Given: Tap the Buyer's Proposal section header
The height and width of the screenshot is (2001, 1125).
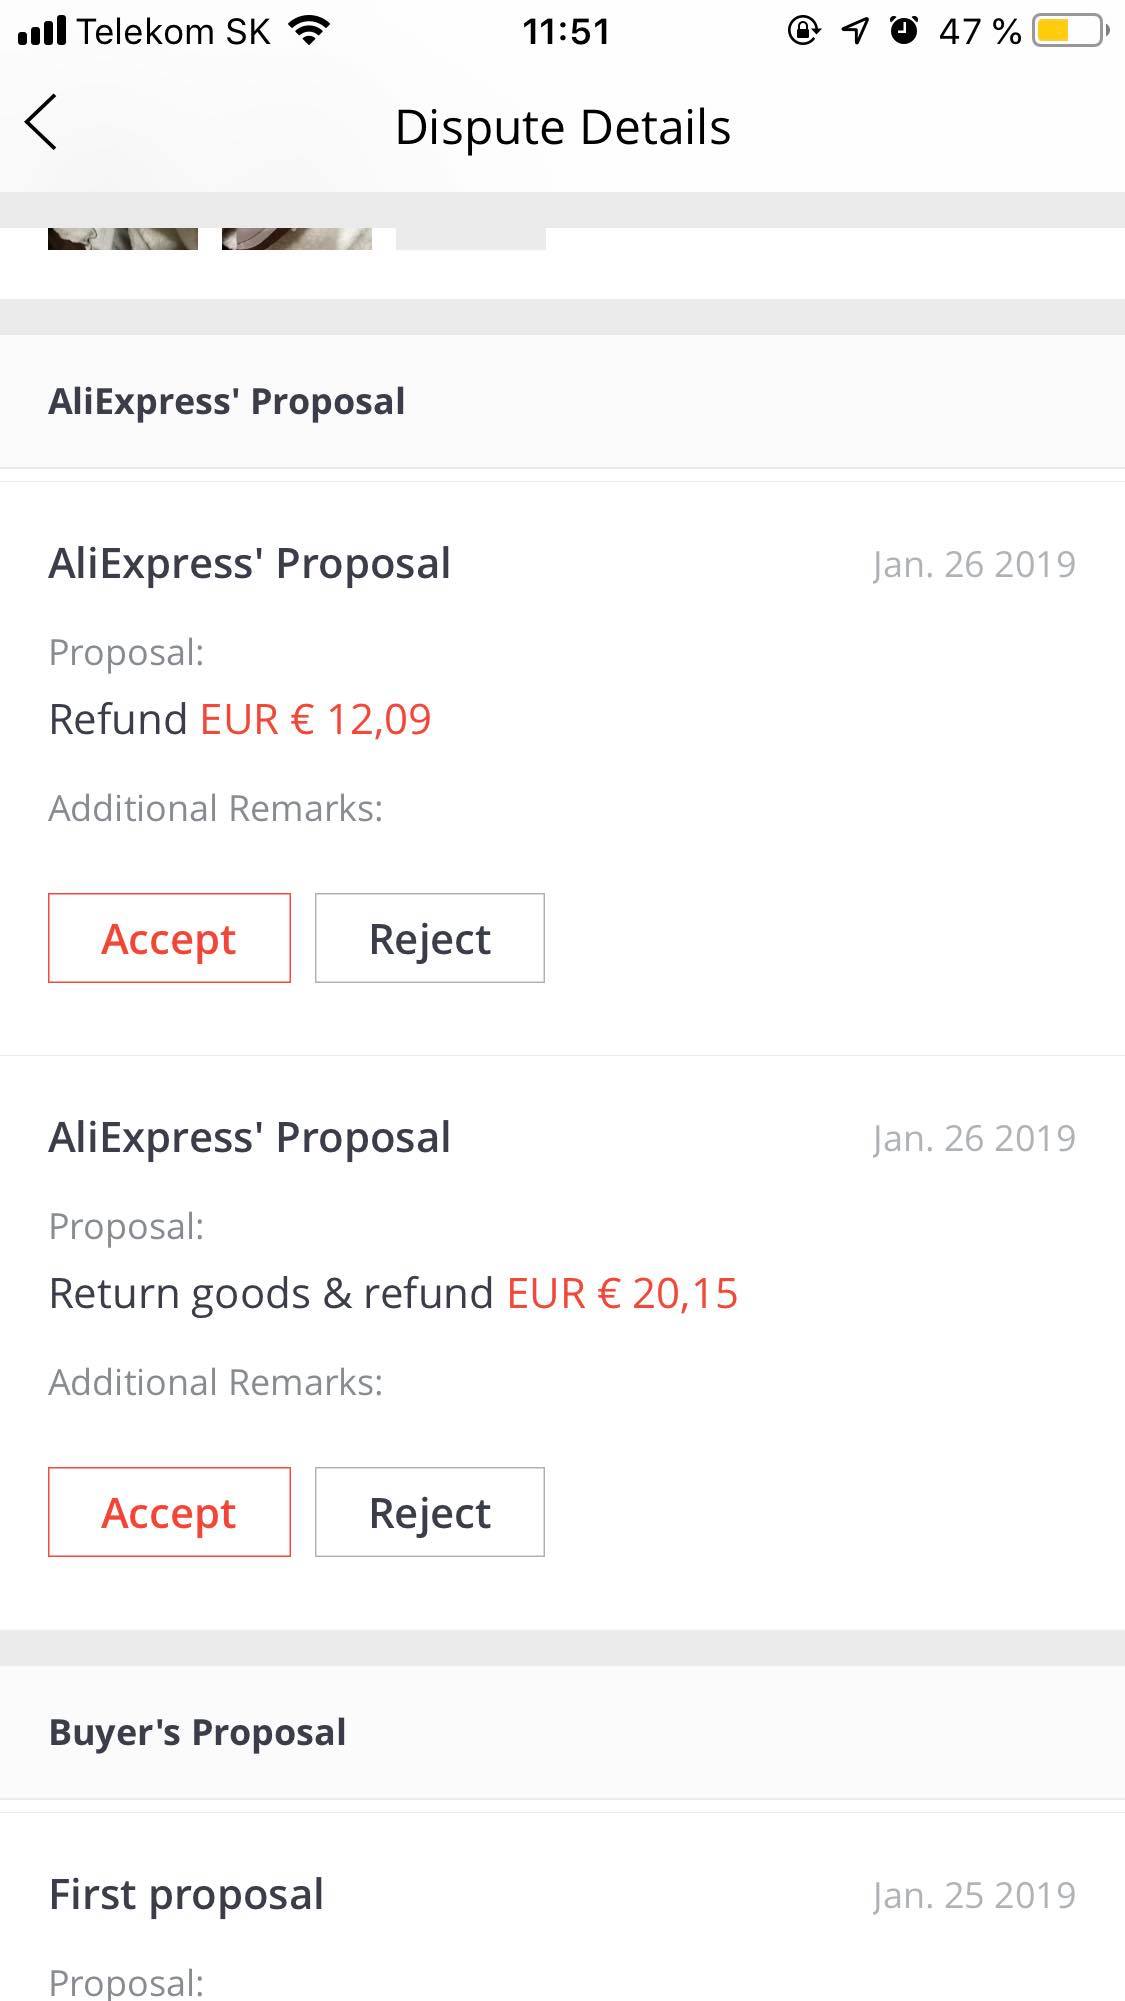Looking at the screenshot, I should click(x=198, y=1733).
